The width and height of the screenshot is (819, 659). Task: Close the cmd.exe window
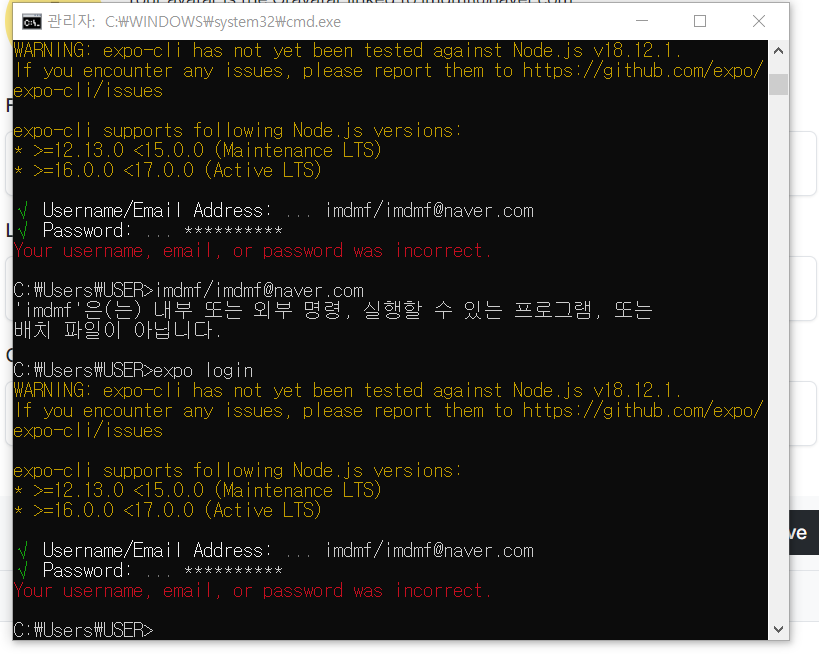759,21
